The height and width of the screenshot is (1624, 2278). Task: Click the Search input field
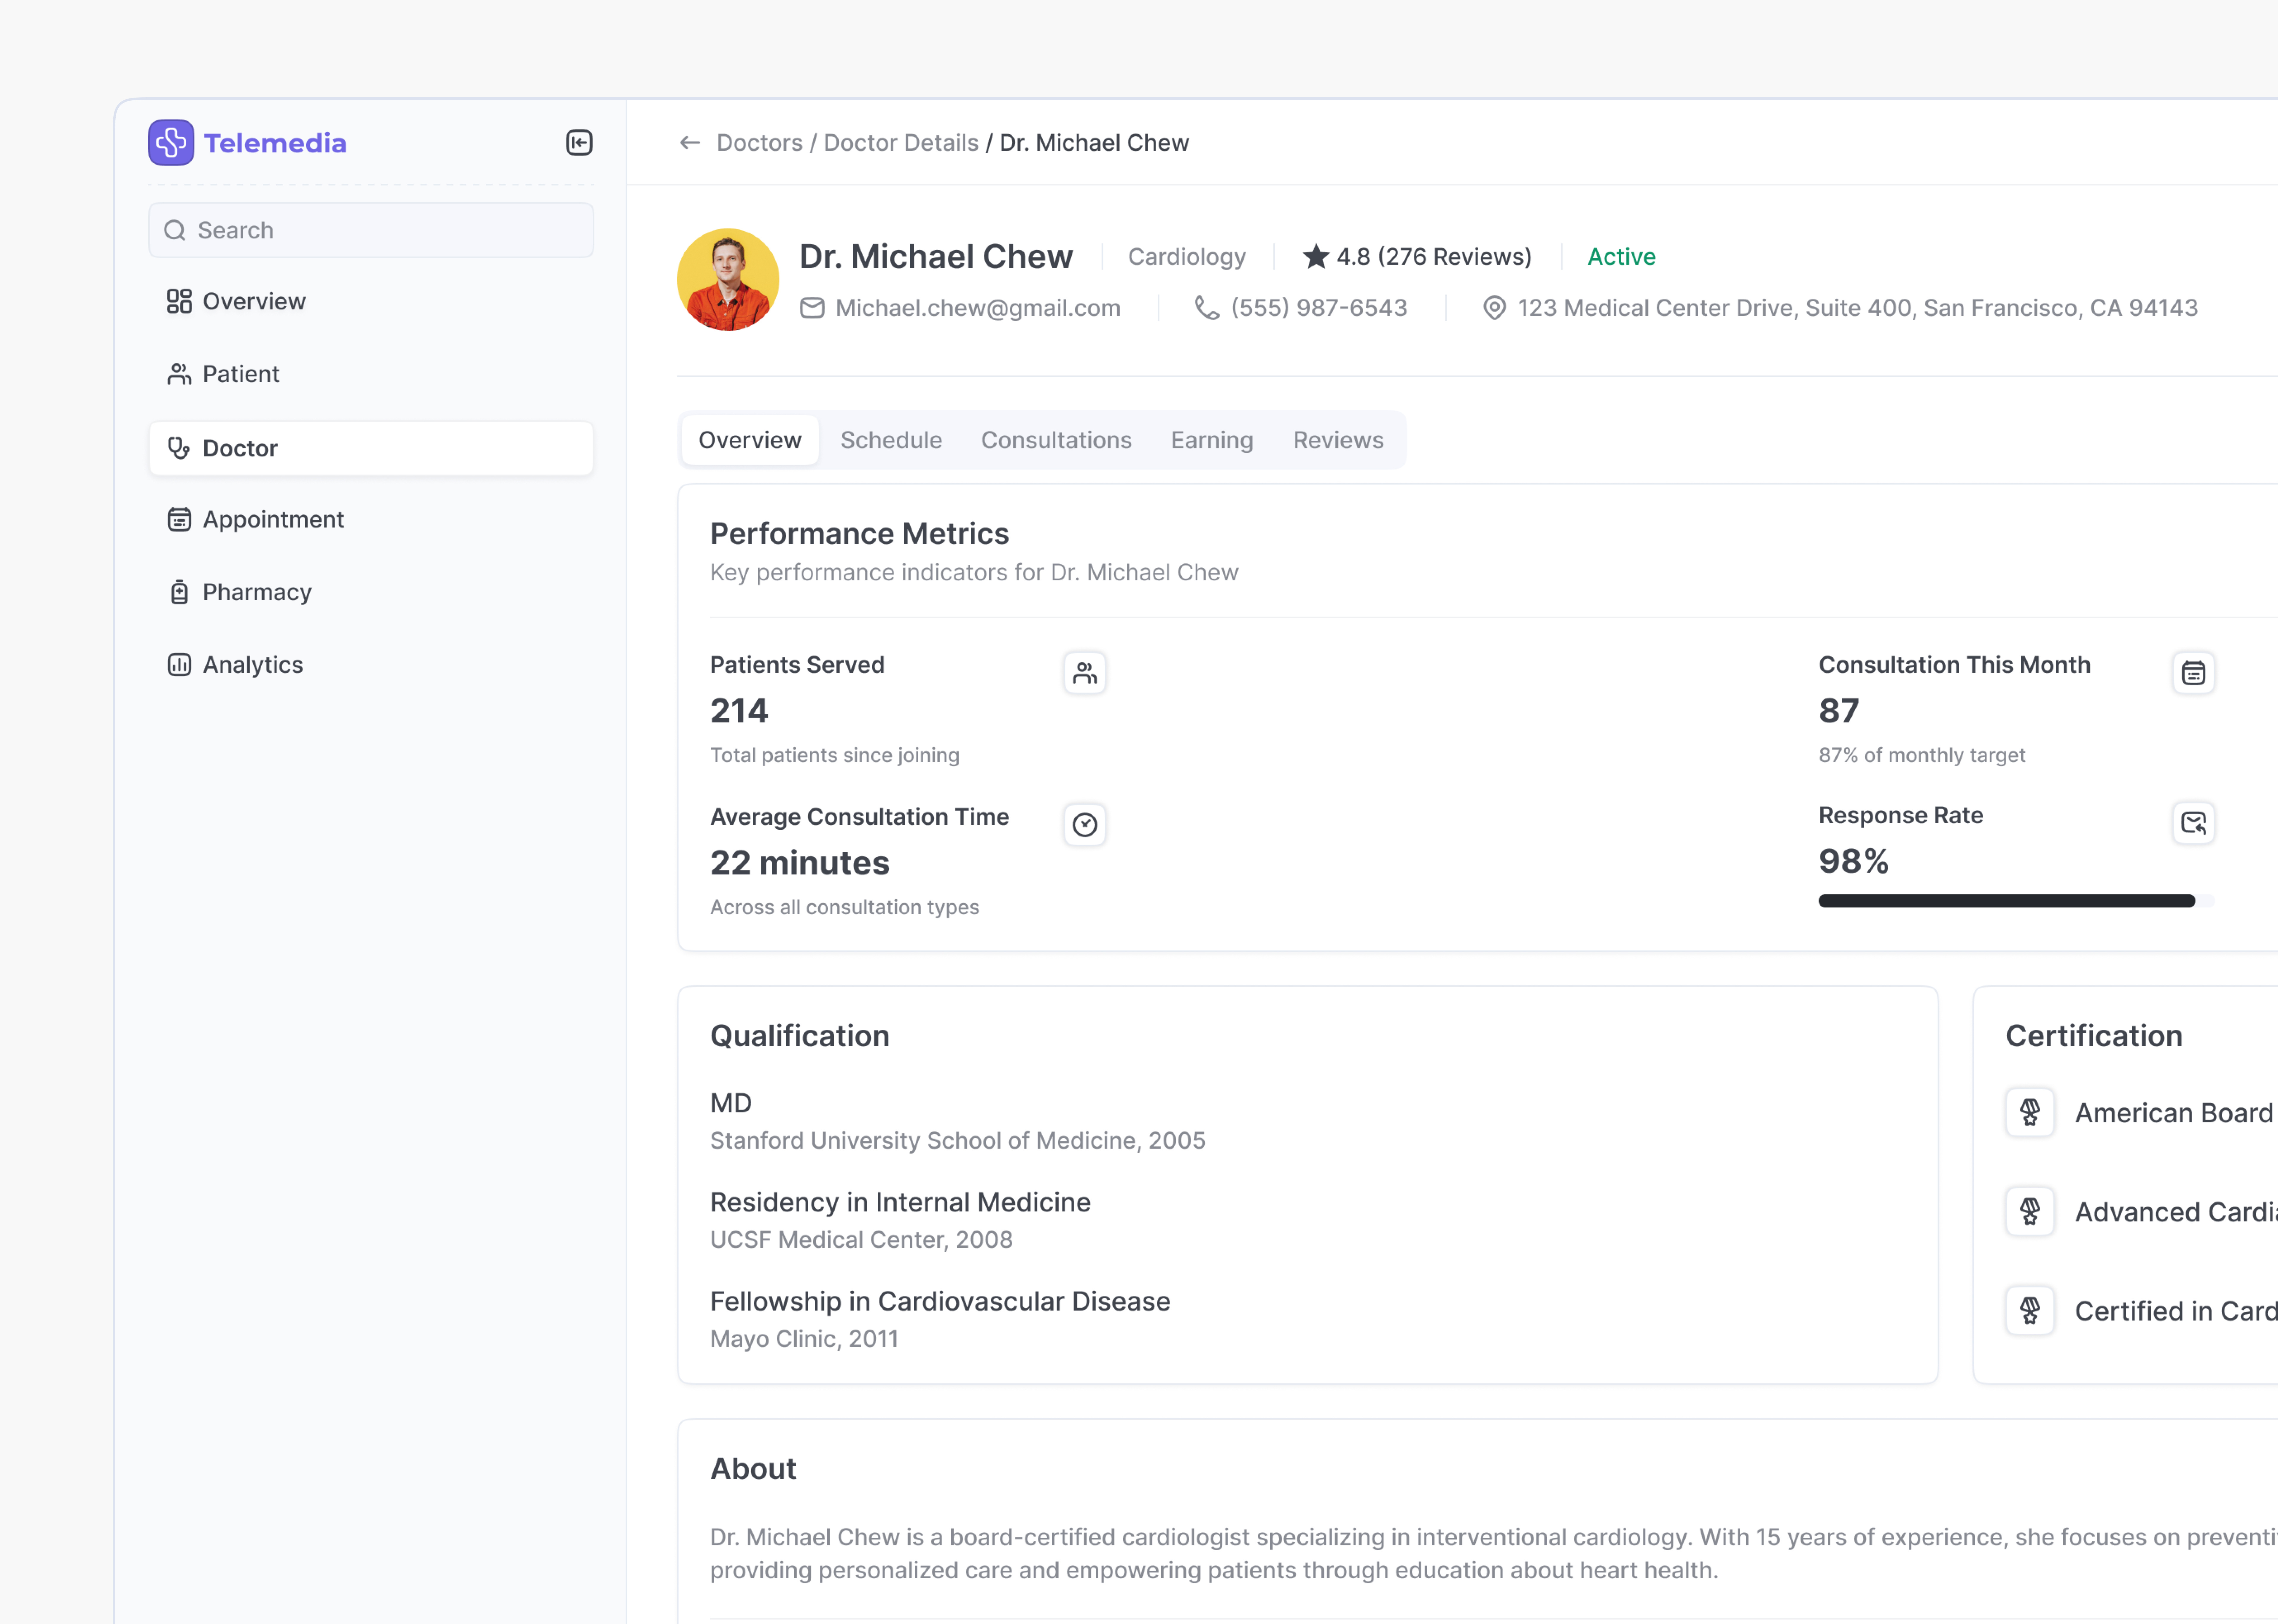[x=371, y=230]
